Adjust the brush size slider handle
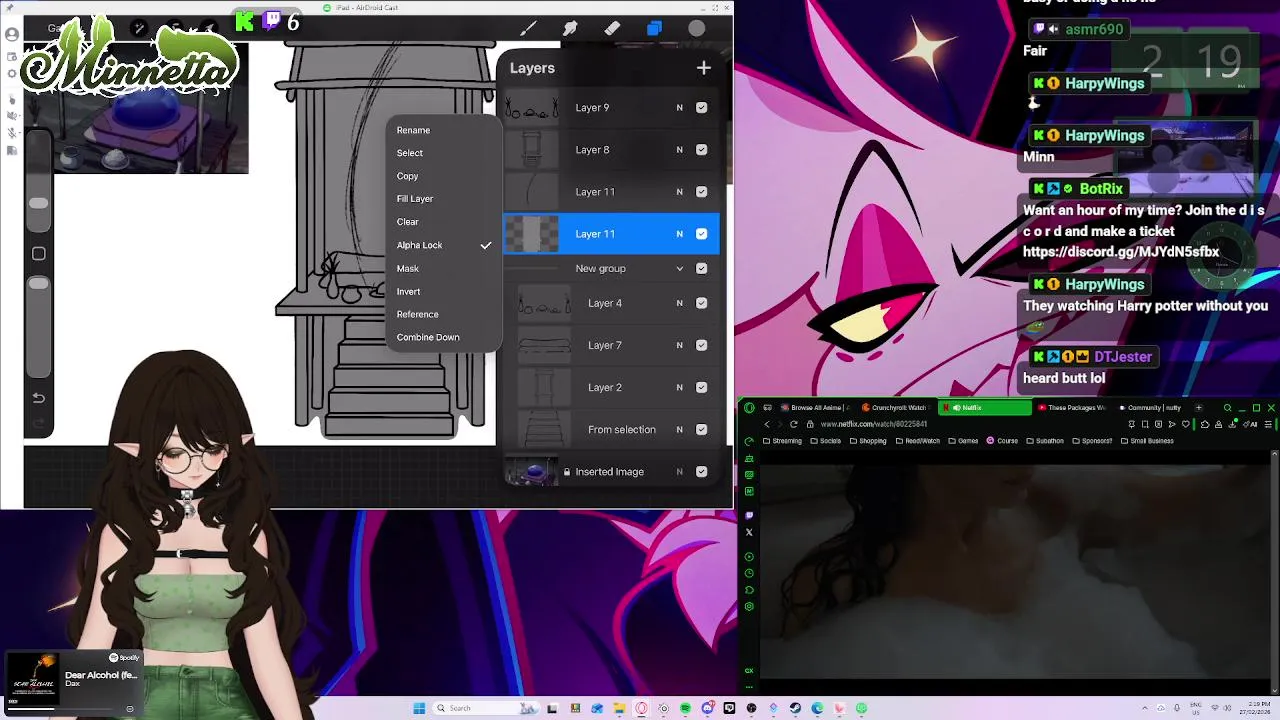This screenshot has height=720, width=1280. 38,203
